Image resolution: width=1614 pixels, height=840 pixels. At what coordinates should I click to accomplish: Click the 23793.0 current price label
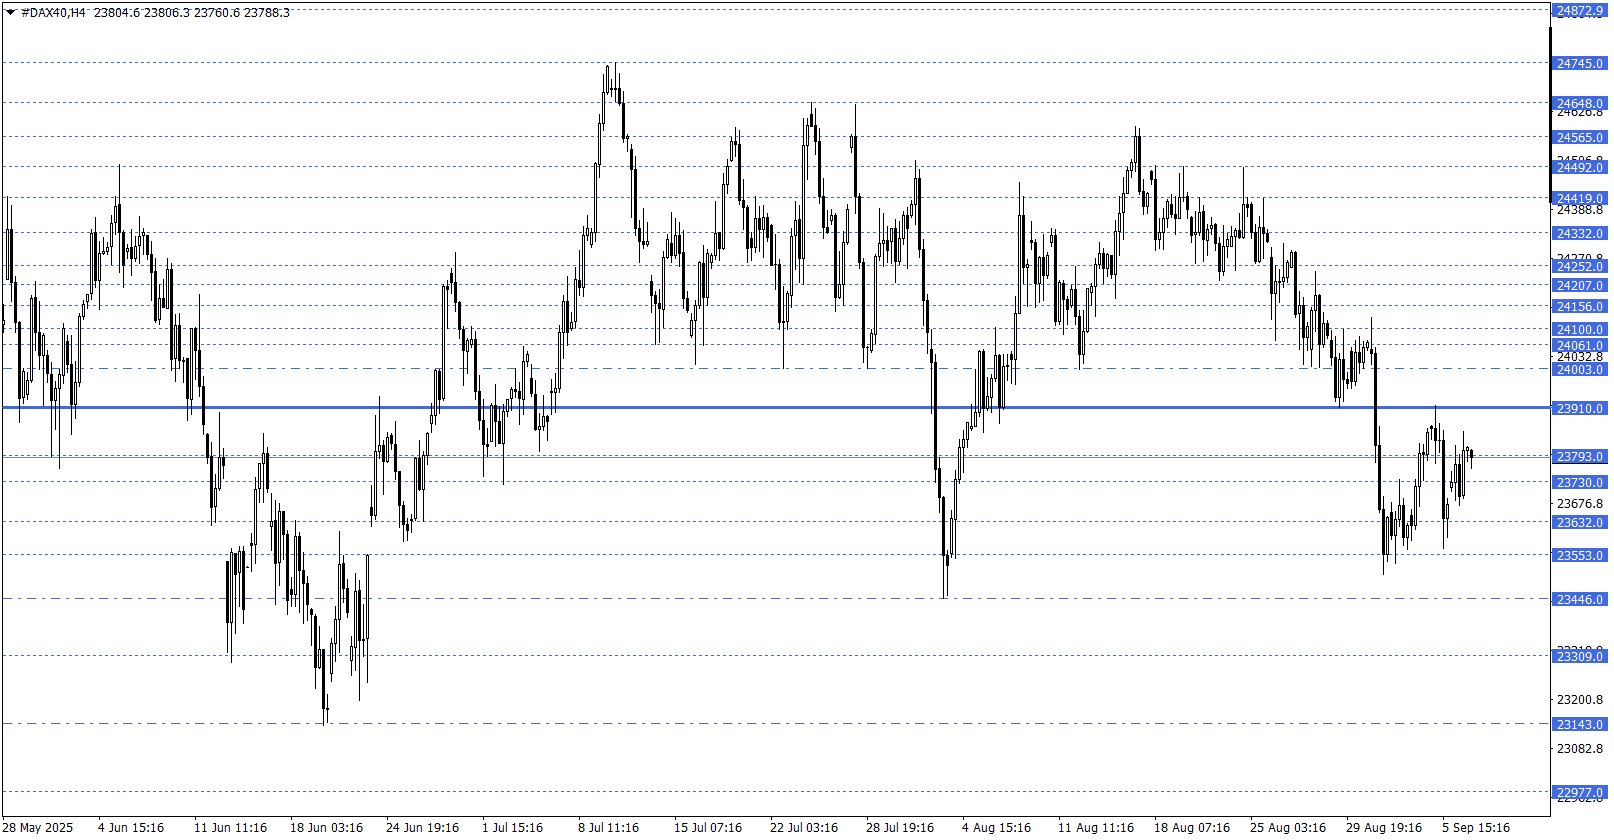[1579, 457]
